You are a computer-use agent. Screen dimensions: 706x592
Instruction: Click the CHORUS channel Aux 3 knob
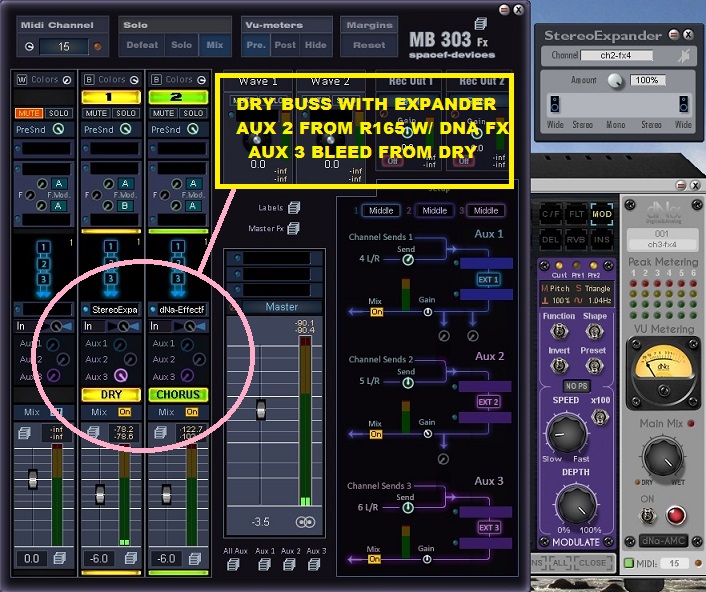click(x=187, y=375)
